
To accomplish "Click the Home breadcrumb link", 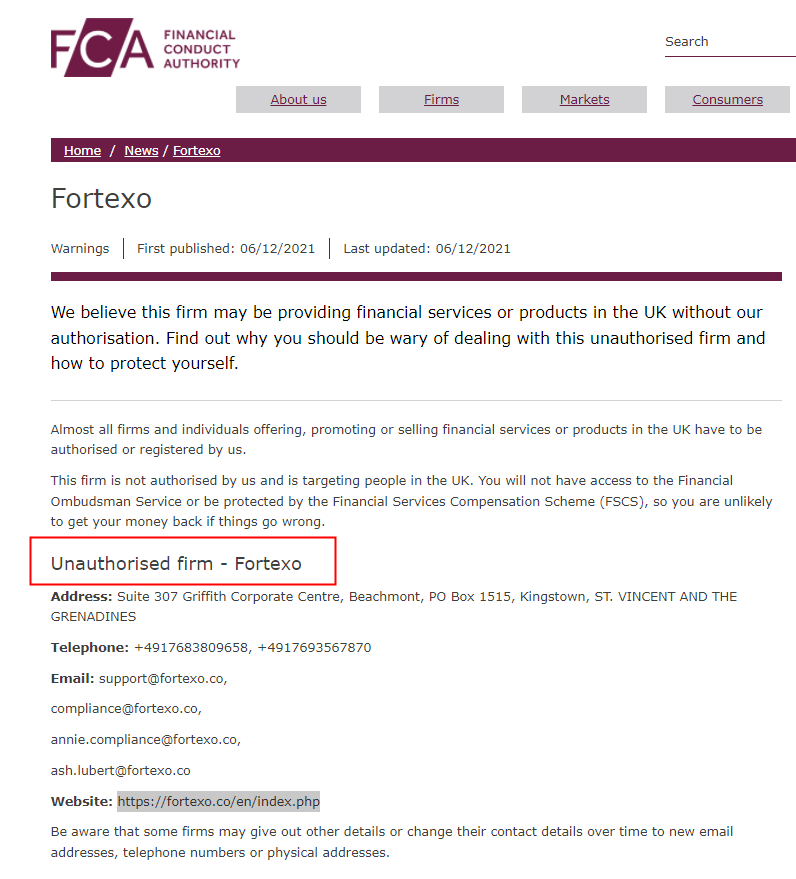I will [82, 151].
